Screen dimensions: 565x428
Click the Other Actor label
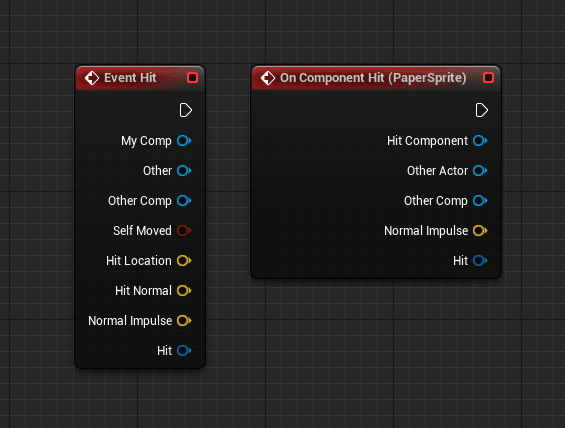pos(437,170)
